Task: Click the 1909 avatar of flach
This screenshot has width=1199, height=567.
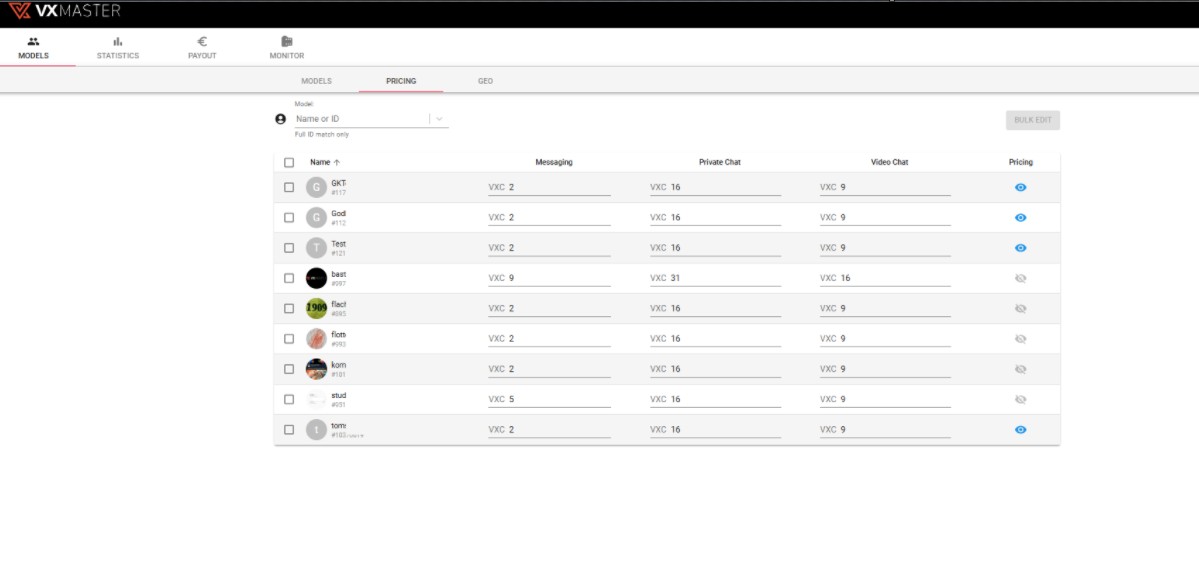Action: pos(316,309)
